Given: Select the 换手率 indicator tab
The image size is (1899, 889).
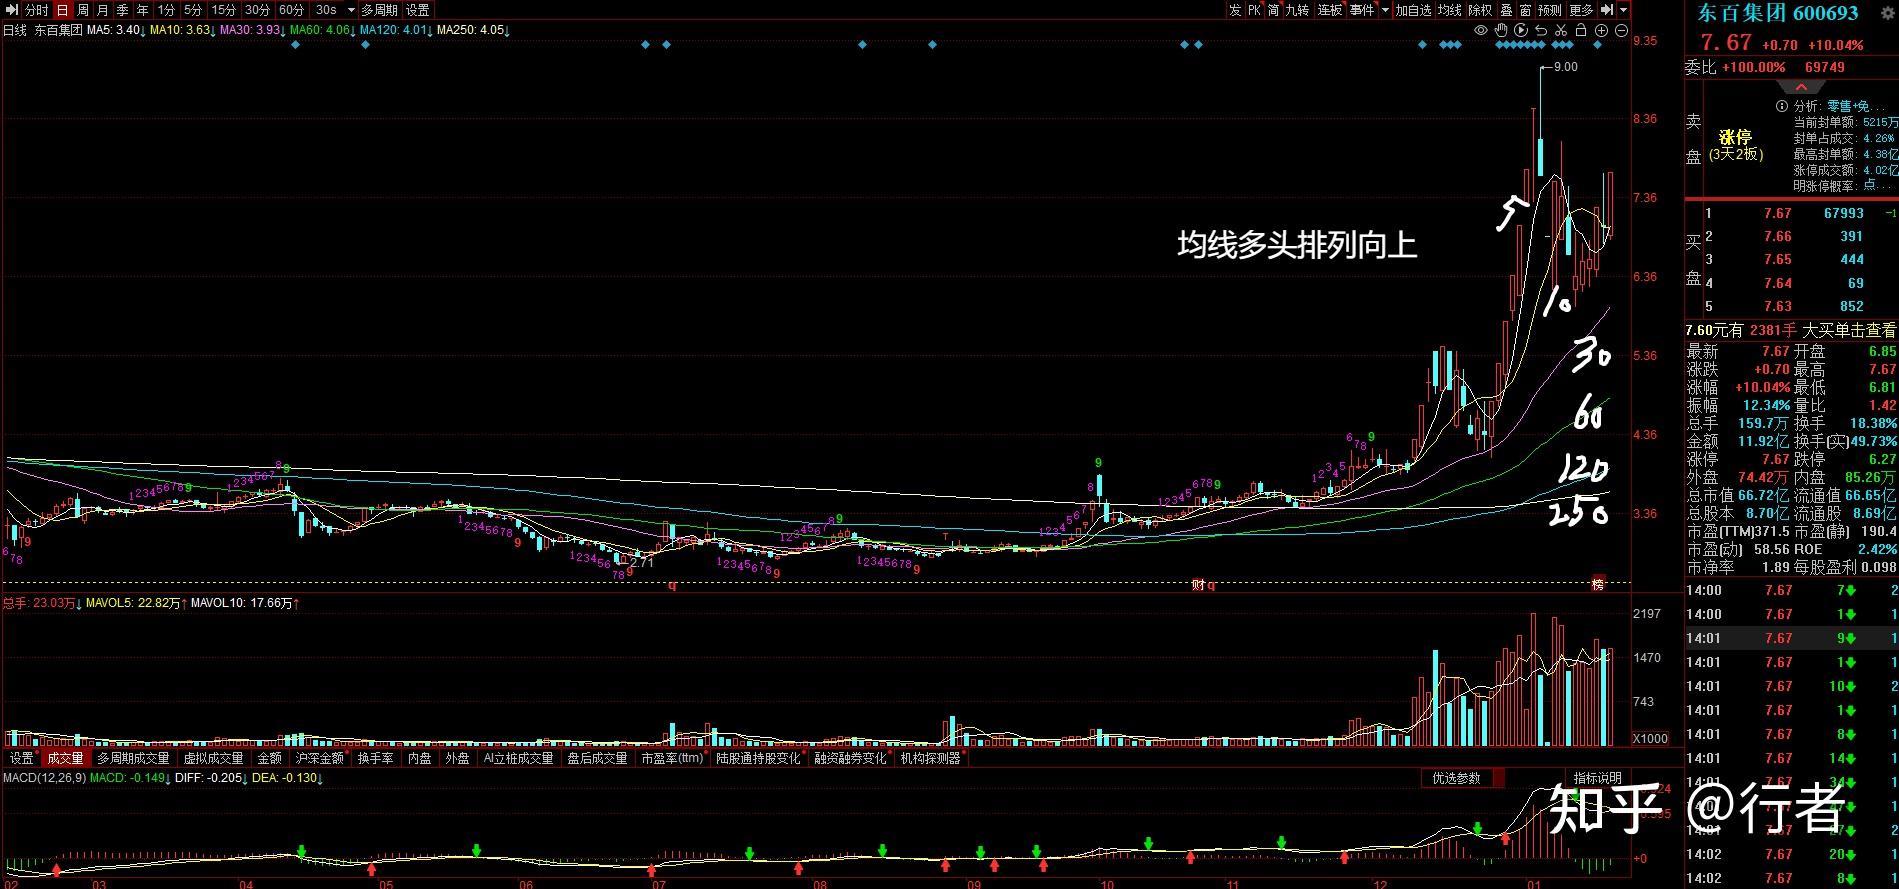Looking at the screenshot, I should click(375, 759).
